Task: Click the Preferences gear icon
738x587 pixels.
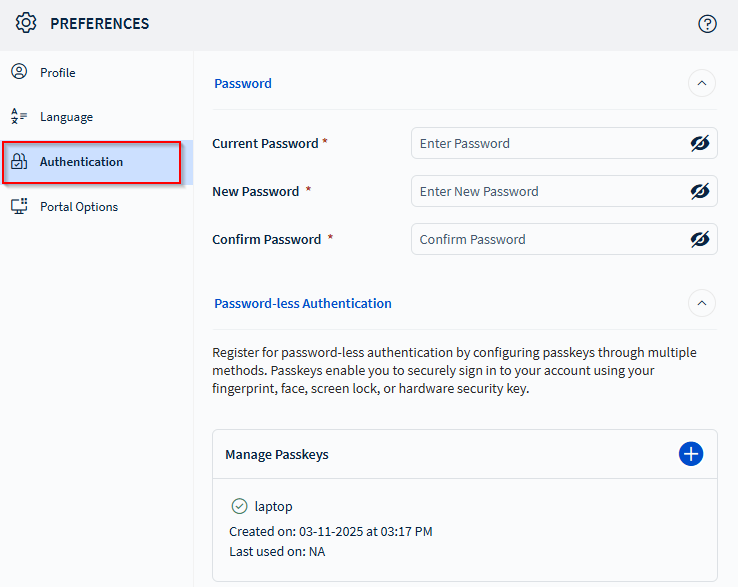Action: pos(25,23)
